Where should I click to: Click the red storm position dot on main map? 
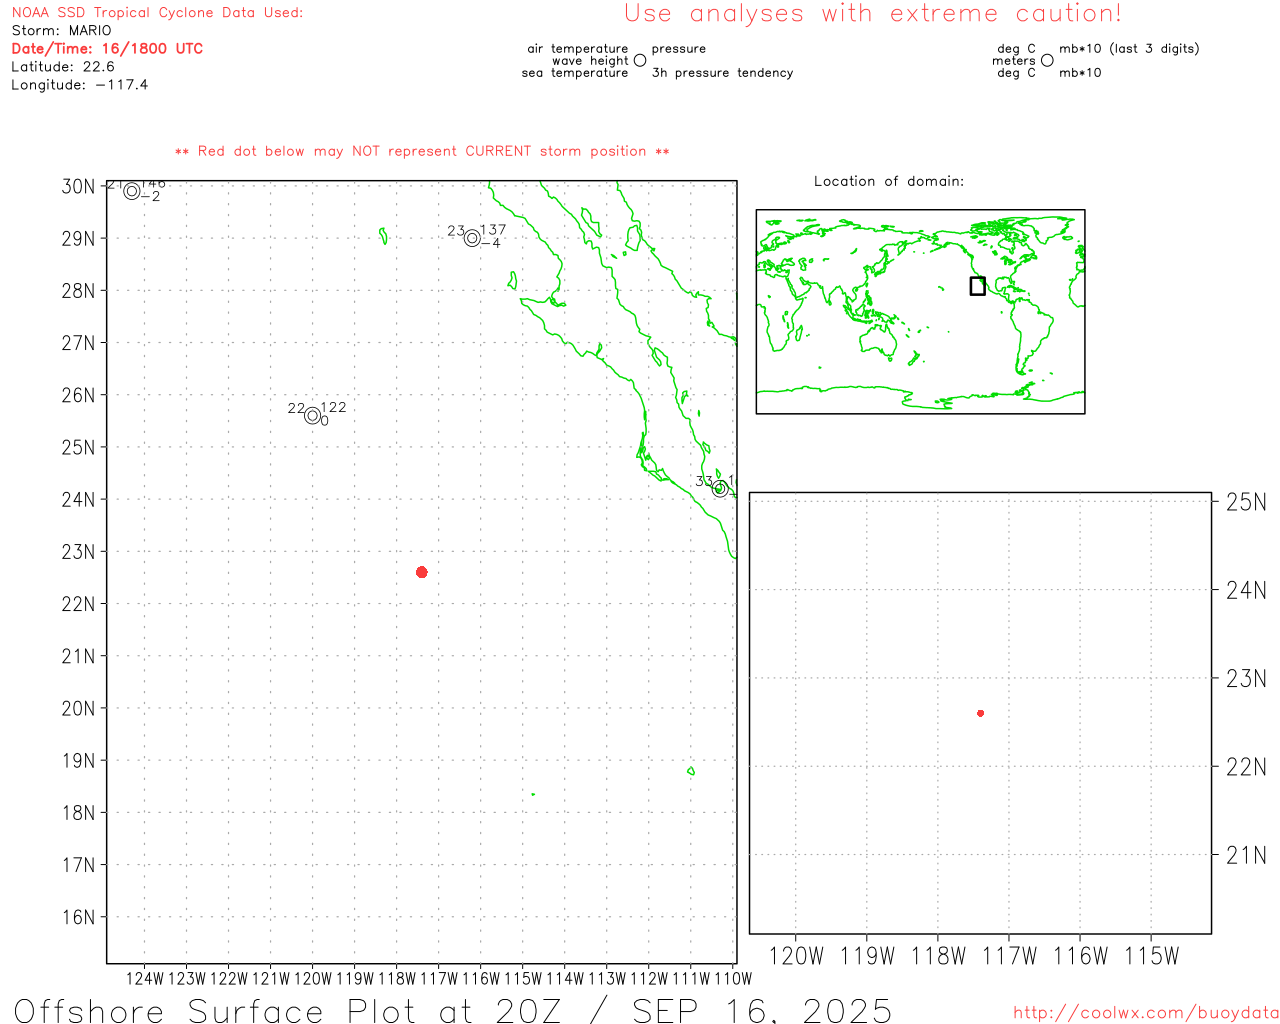click(x=421, y=572)
